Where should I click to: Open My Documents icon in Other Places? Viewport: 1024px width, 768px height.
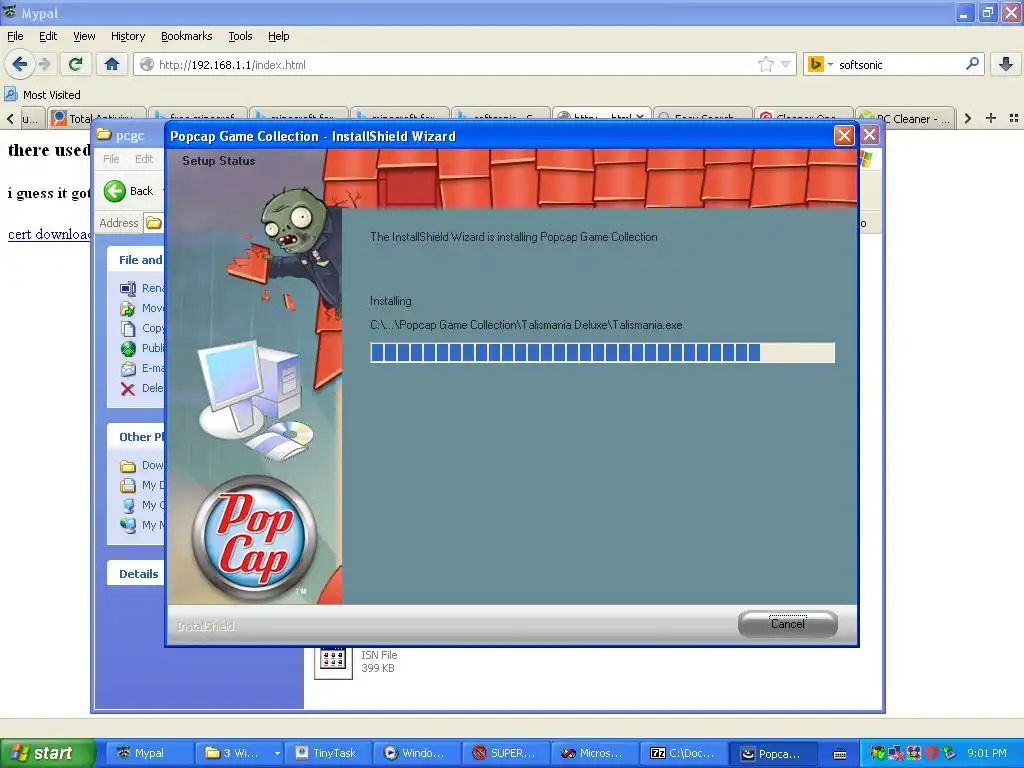pyautogui.click(x=127, y=485)
